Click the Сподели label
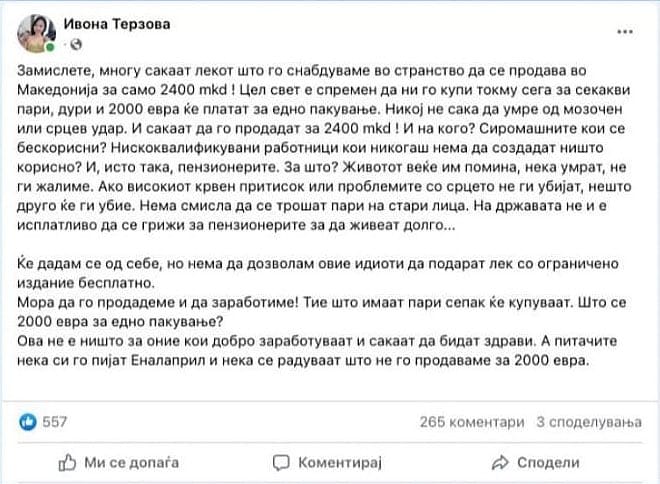Image resolution: width=660 pixels, height=484 pixels. click(x=548, y=463)
